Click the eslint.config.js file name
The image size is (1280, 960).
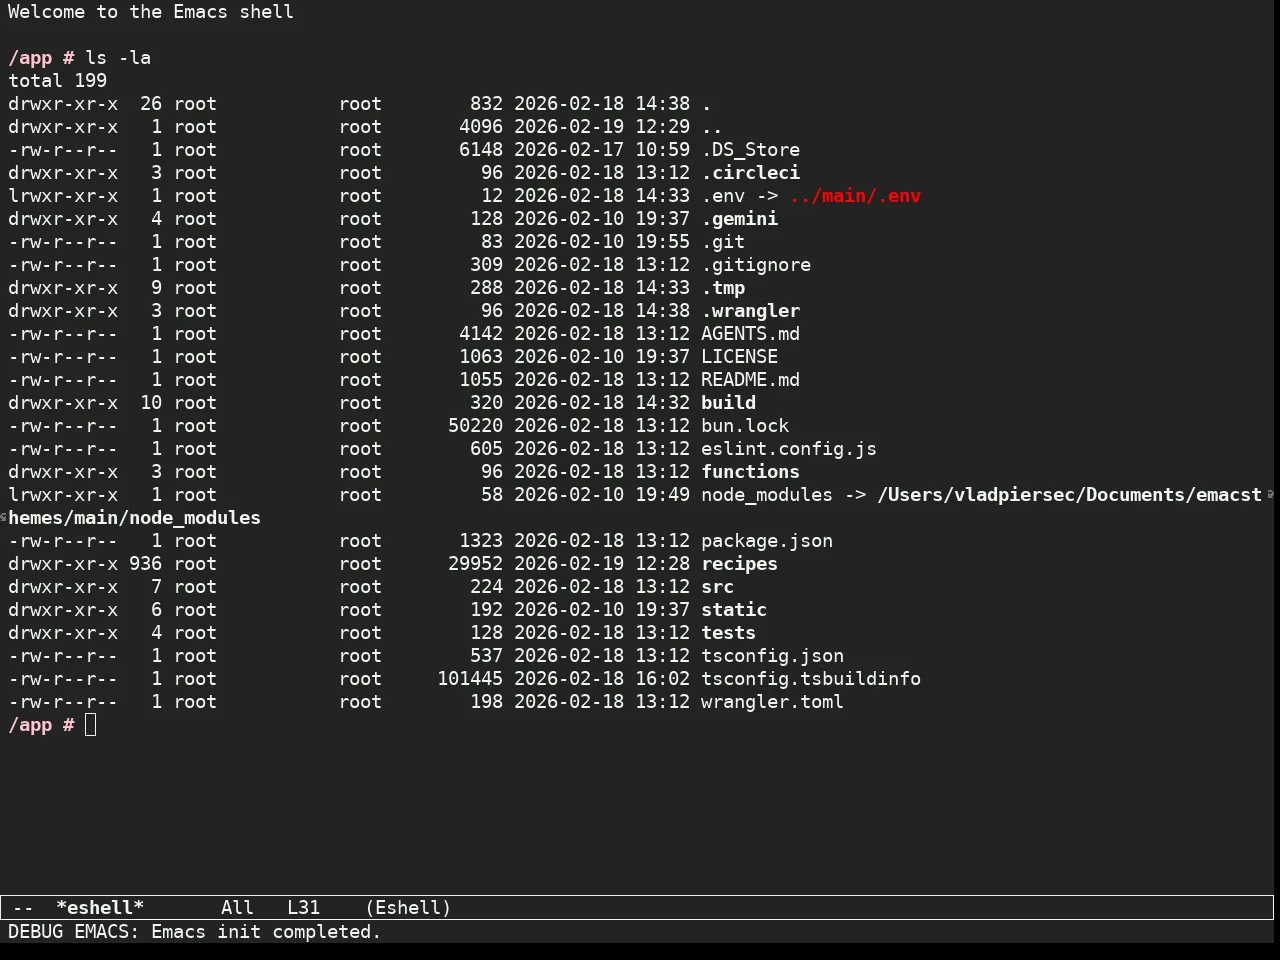[789, 449]
